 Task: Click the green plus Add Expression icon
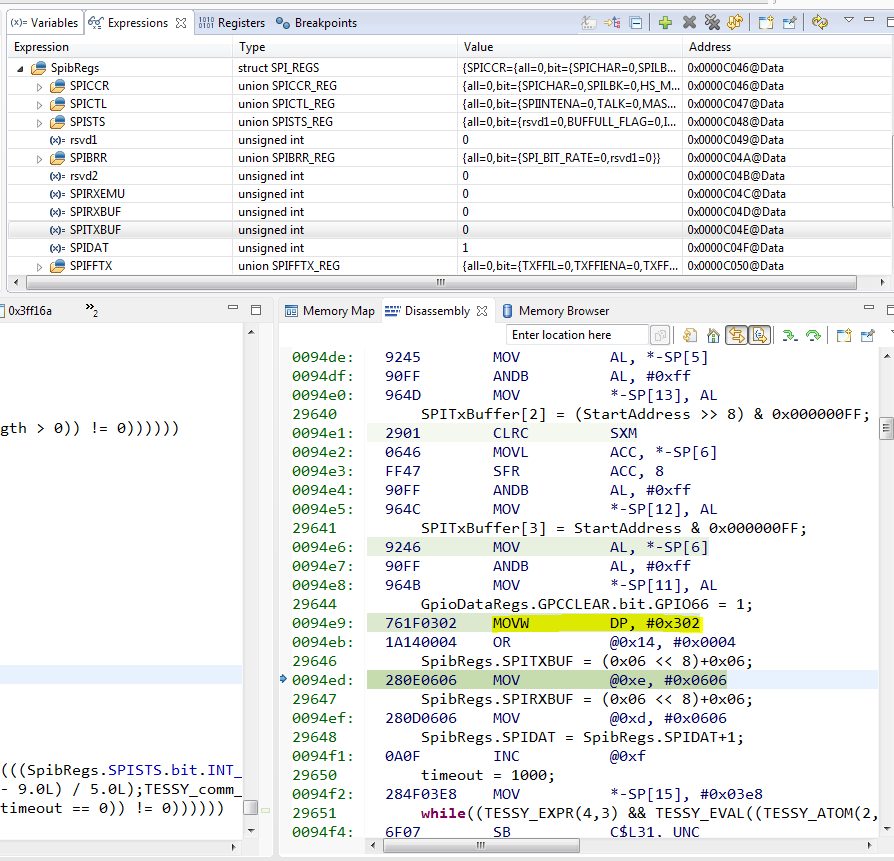click(x=665, y=22)
